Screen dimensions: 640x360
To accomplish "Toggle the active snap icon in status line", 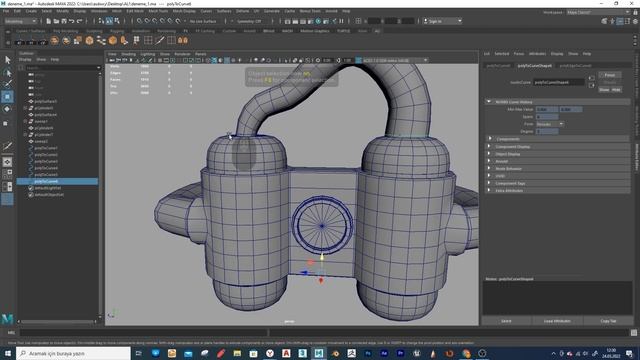I will click(109, 21).
